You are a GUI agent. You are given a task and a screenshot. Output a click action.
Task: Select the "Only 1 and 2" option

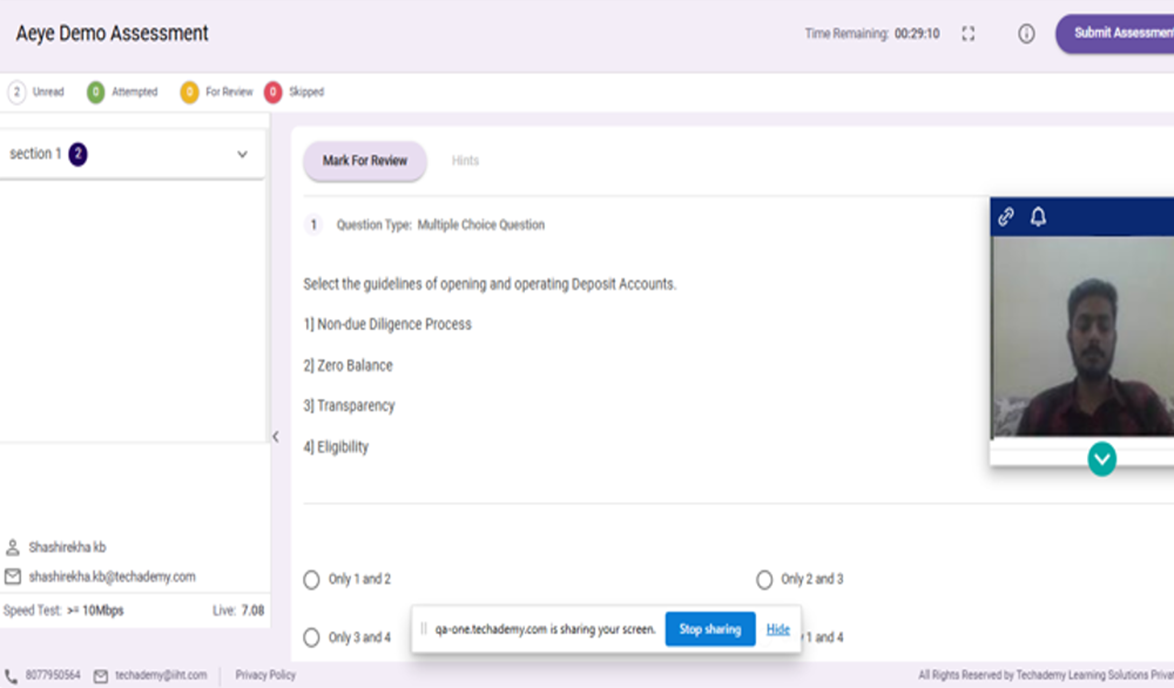pyautogui.click(x=312, y=580)
